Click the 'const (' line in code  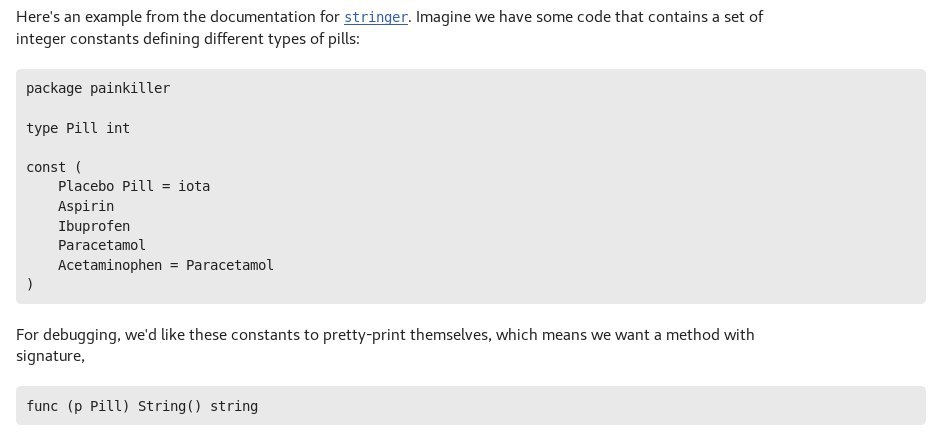click(x=46, y=167)
